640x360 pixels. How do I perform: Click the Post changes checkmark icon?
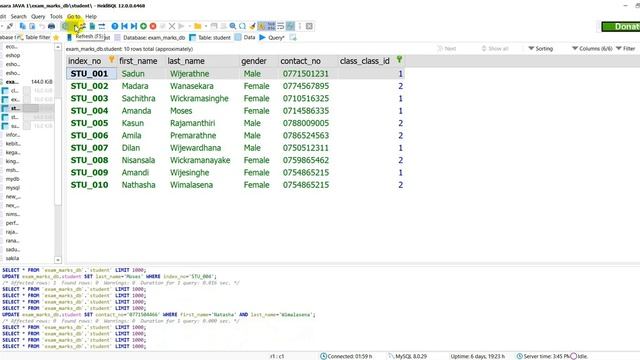(162, 26)
